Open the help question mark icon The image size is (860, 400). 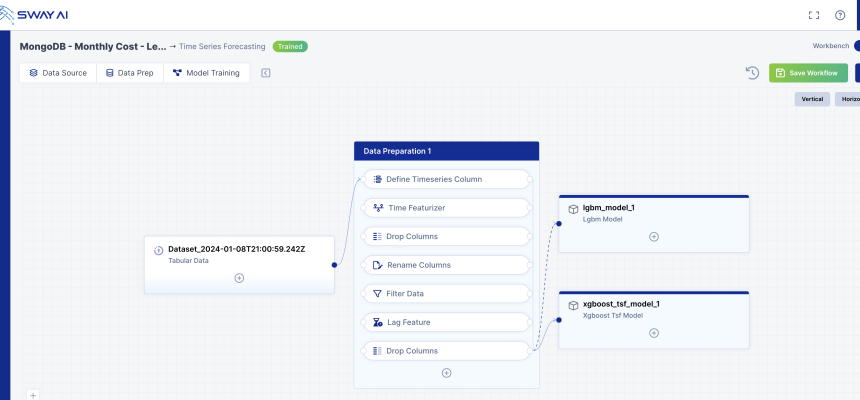pyautogui.click(x=840, y=15)
